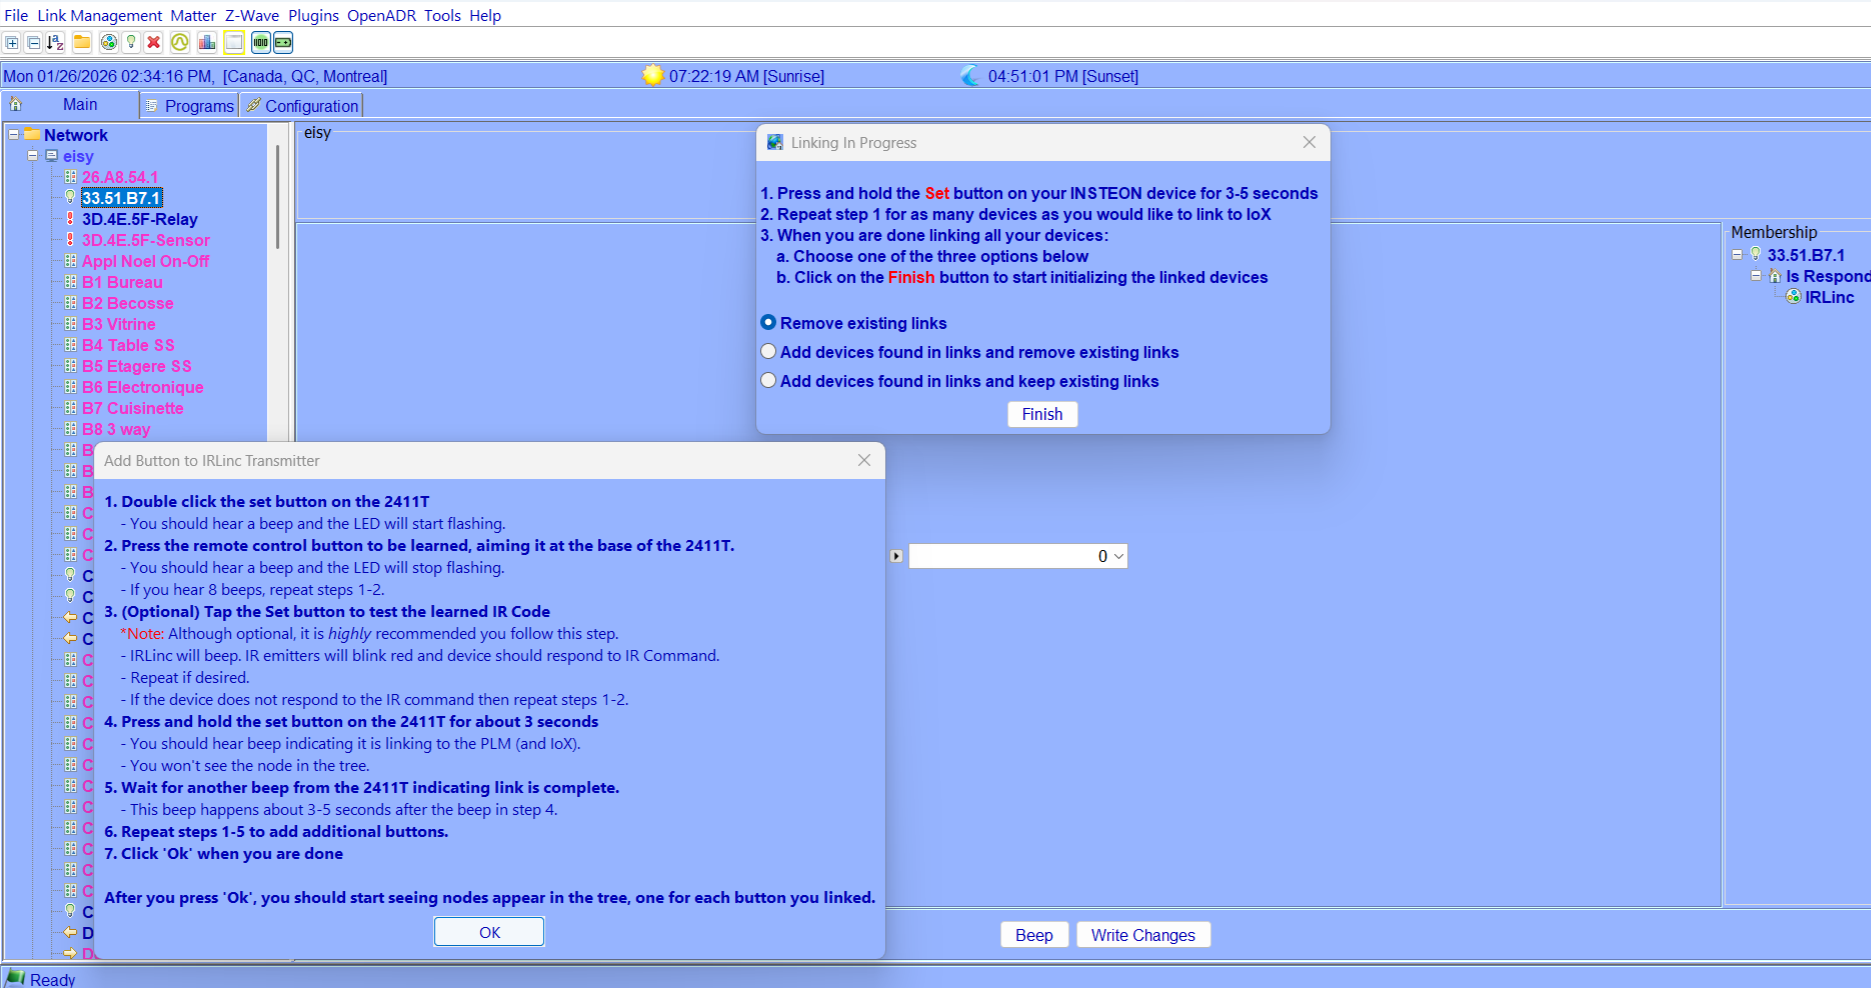Select the Remove existing links option
The height and width of the screenshot is (988, 1871).
(x=768, y=323)
